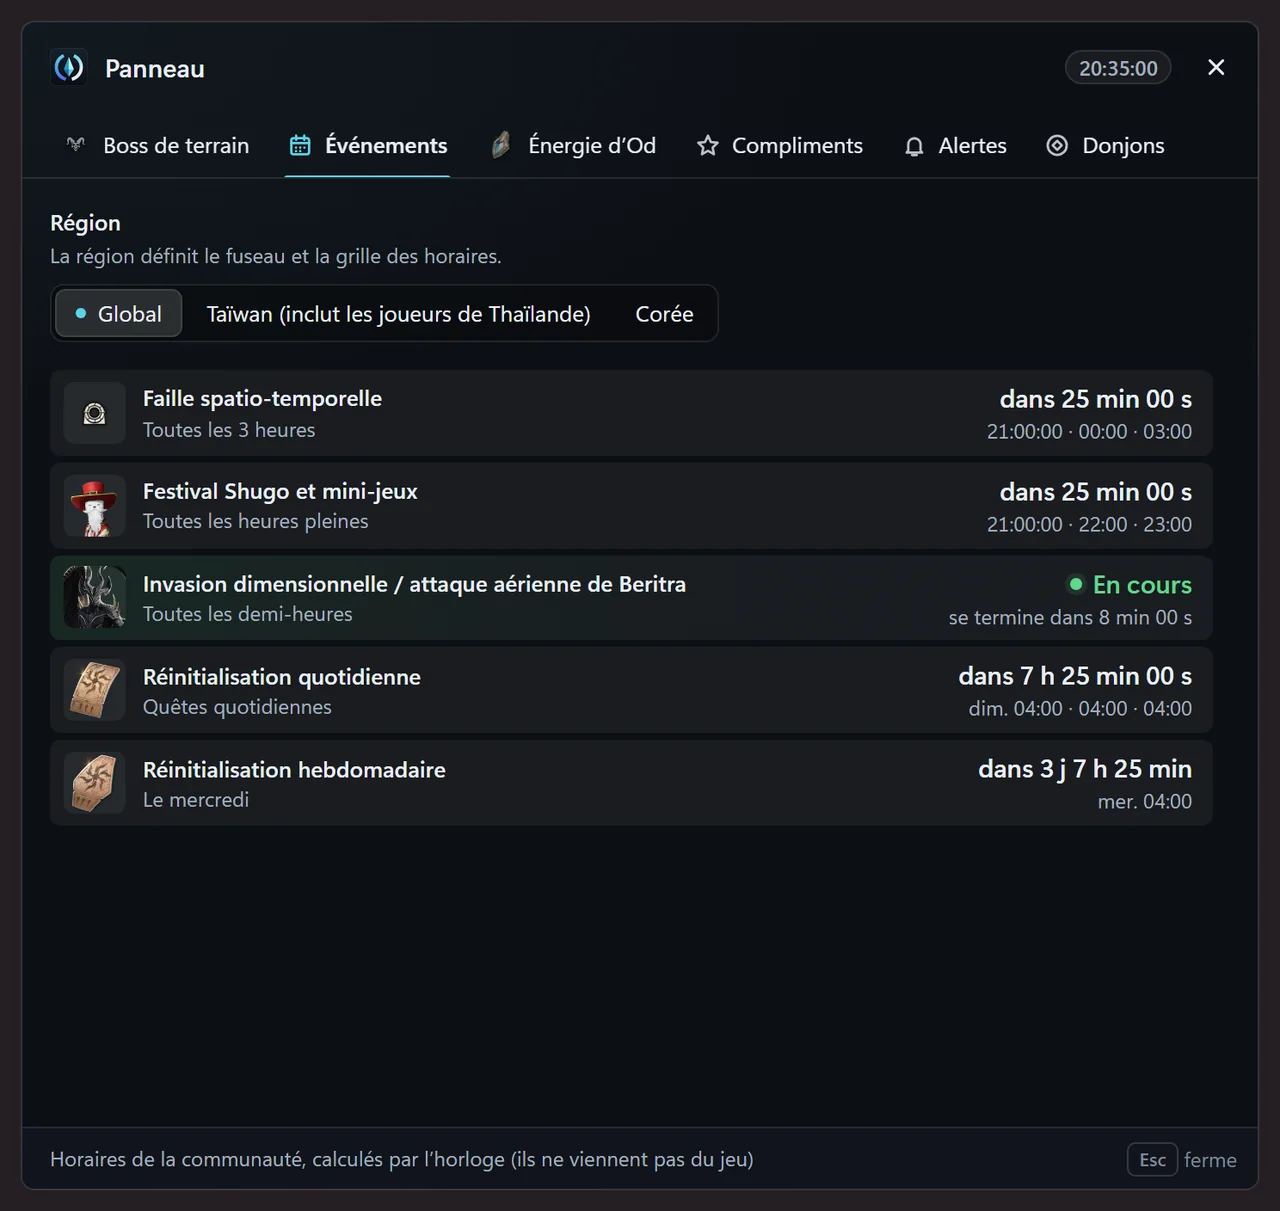Close the Panneau window with X
The height and width of the screenshot is (1211, 1280).
[1216, 67]
